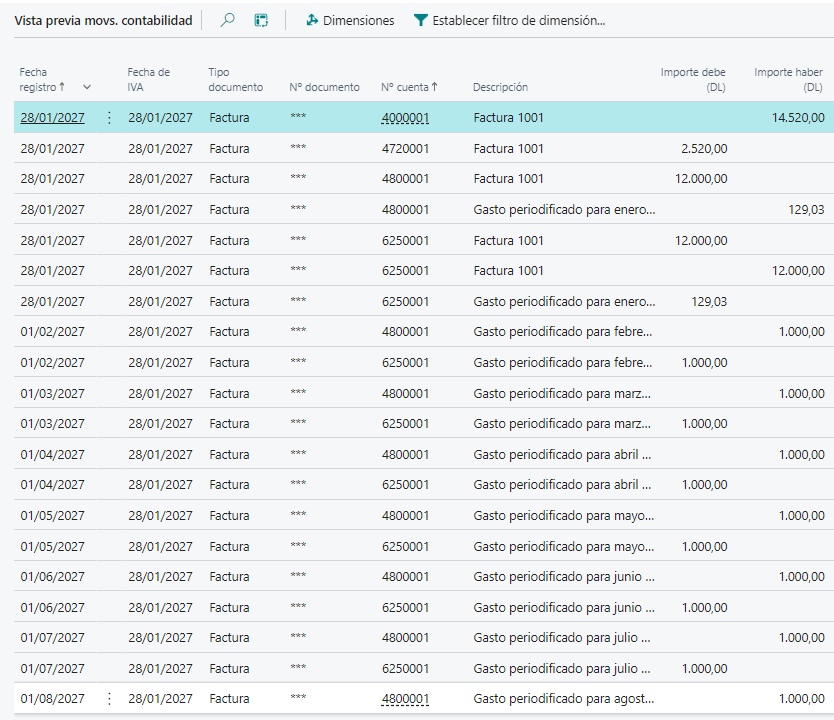Expand the Fecha registro column dropdown chevron
834x720 pixels.
[x=87, y=87]
